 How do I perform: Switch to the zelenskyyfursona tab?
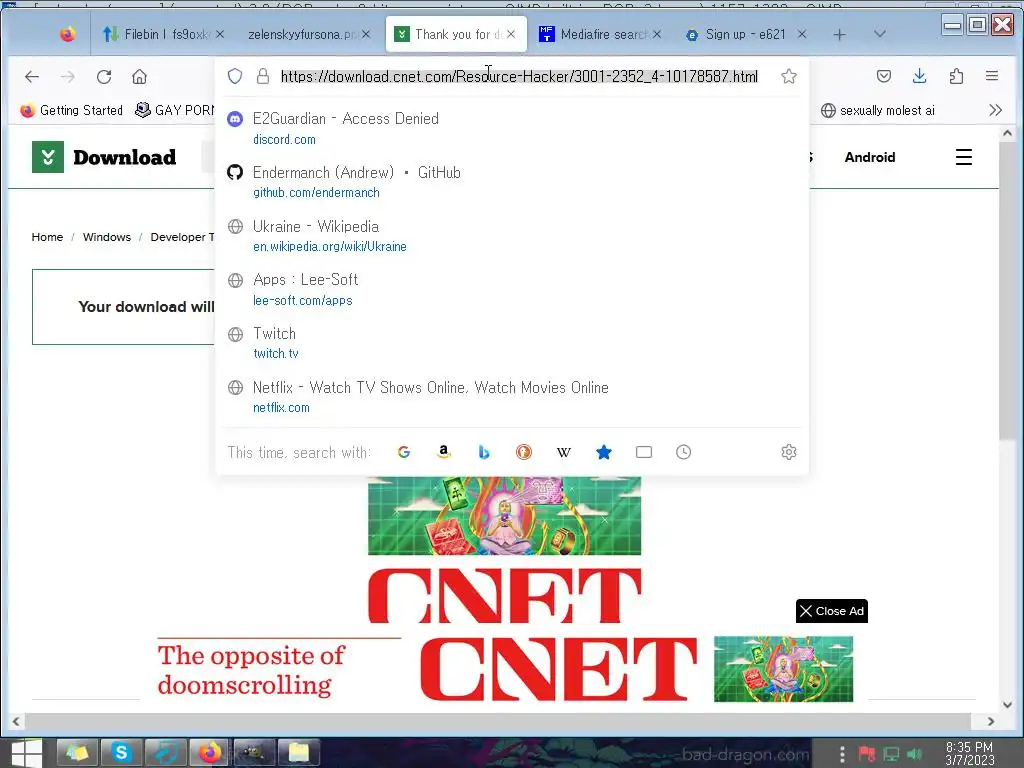coord(309,34)
